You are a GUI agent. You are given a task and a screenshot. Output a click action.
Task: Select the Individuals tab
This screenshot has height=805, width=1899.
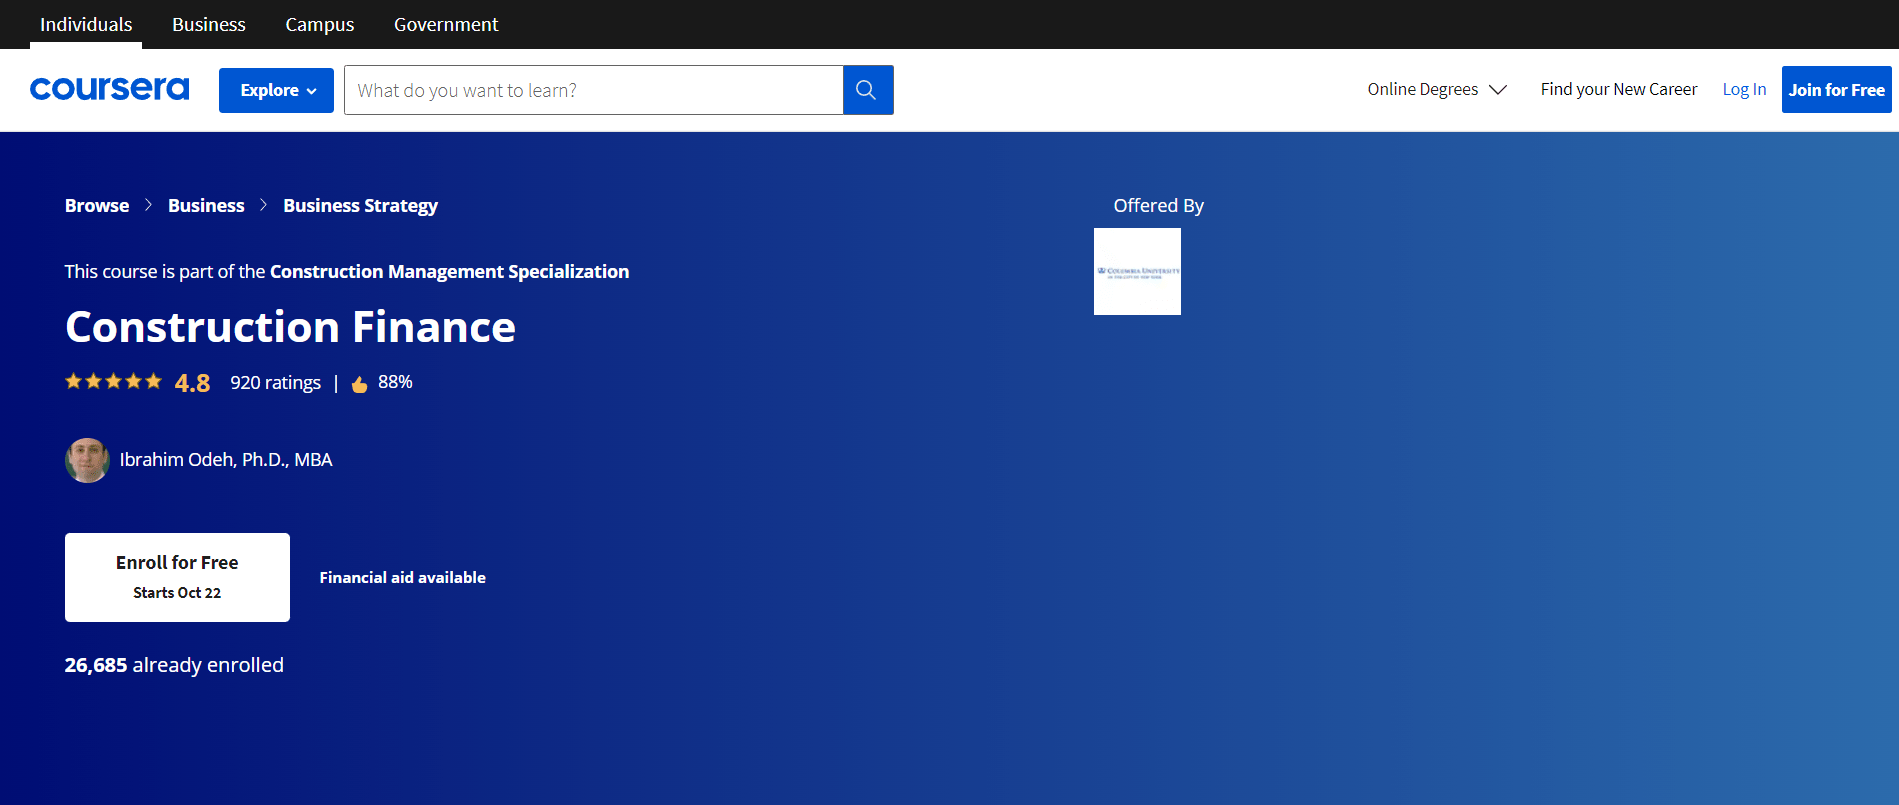tap(86, 24)
